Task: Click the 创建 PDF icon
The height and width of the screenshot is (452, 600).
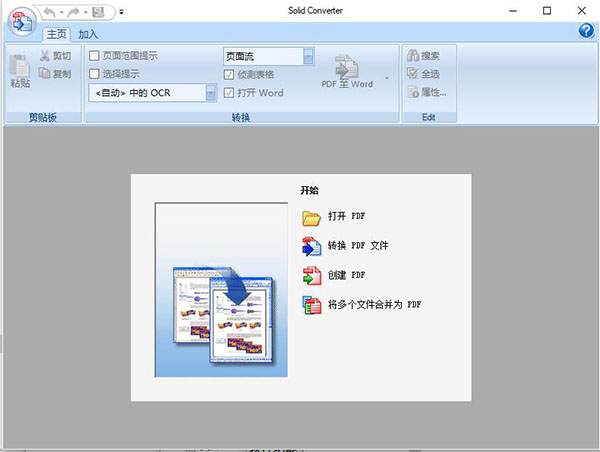Action: [x=311, y=276]
